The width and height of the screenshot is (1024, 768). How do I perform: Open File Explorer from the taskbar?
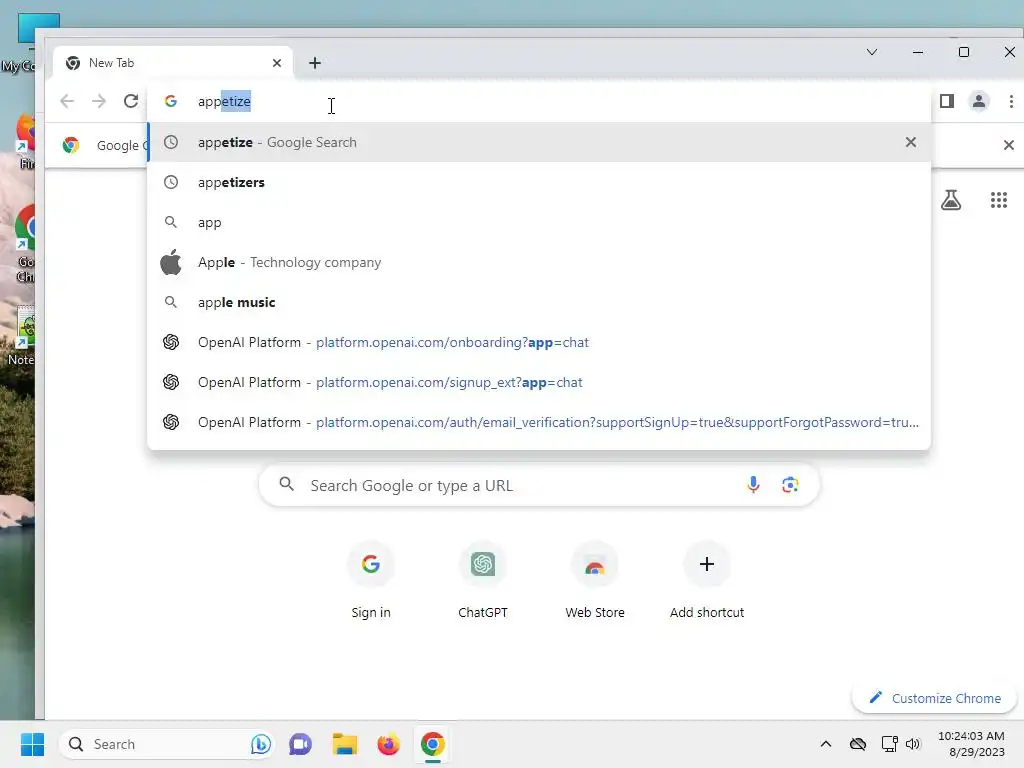tap(344, 744)
